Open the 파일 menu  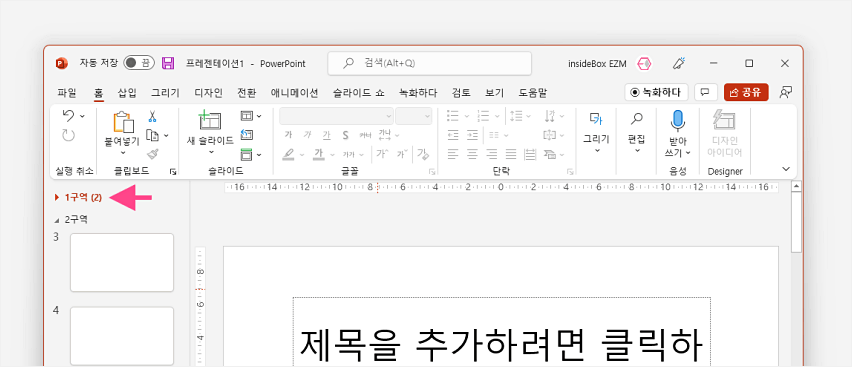tap(67, 93)
